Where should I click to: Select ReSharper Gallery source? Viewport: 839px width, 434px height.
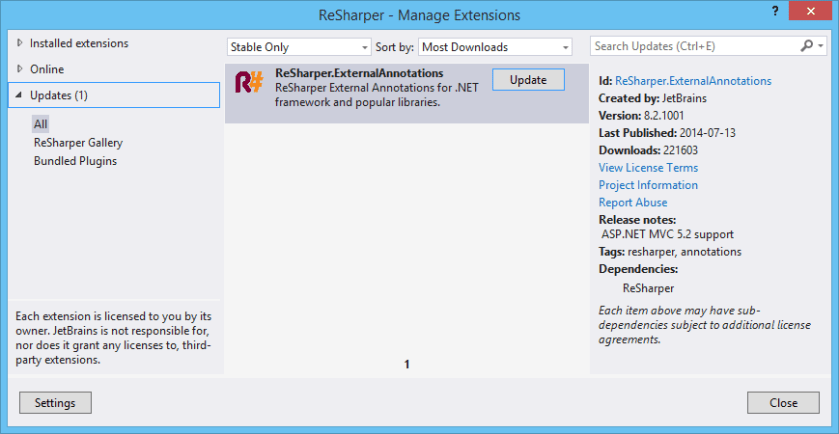pos(78,143)
